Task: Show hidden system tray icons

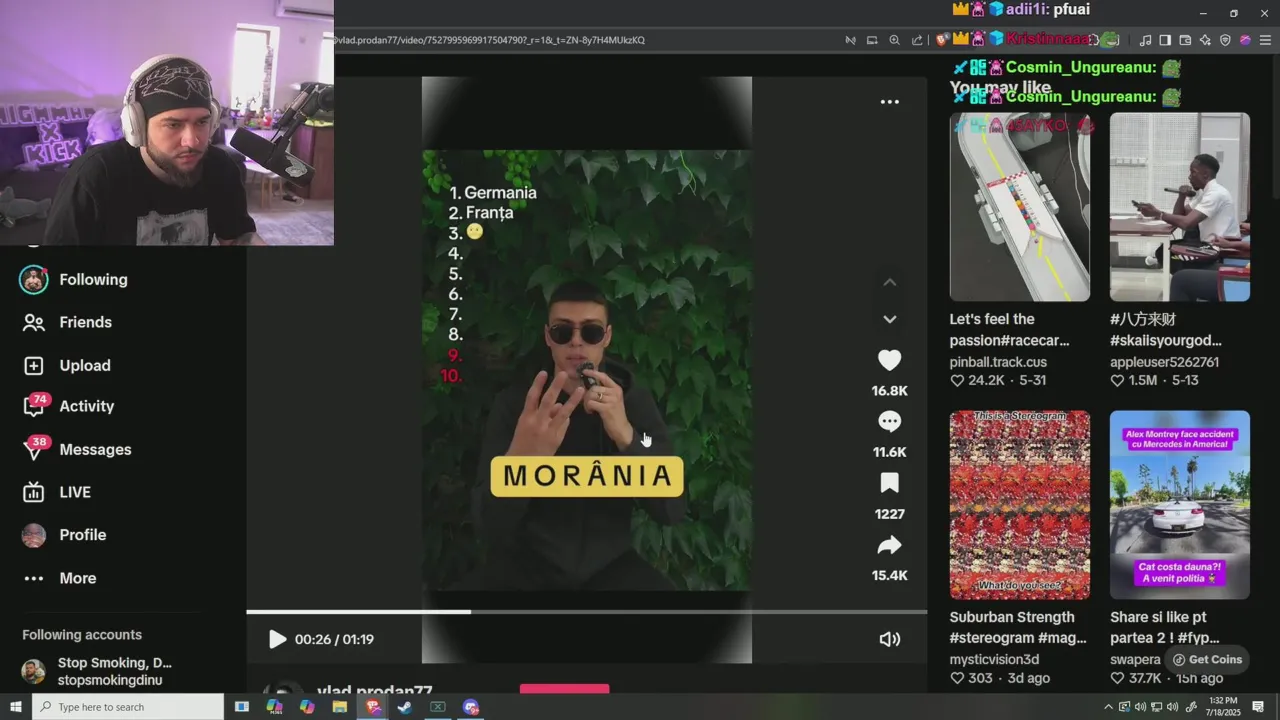Action: tap(1110, 707)
